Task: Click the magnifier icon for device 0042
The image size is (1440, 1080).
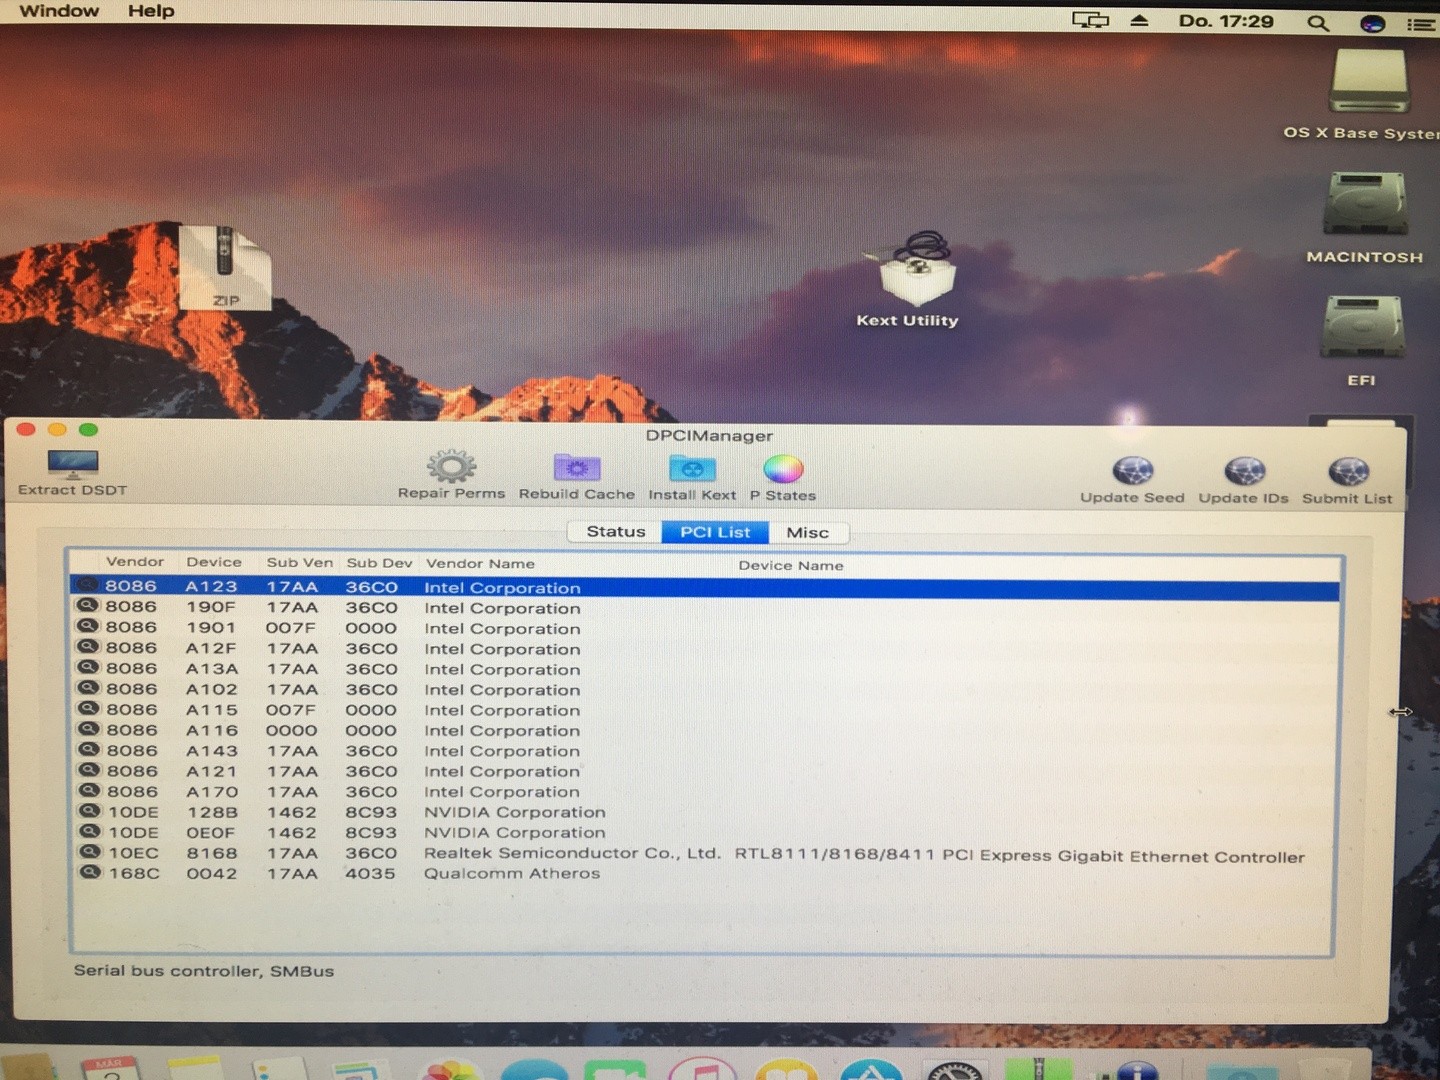Action: [x=90, y=871]
